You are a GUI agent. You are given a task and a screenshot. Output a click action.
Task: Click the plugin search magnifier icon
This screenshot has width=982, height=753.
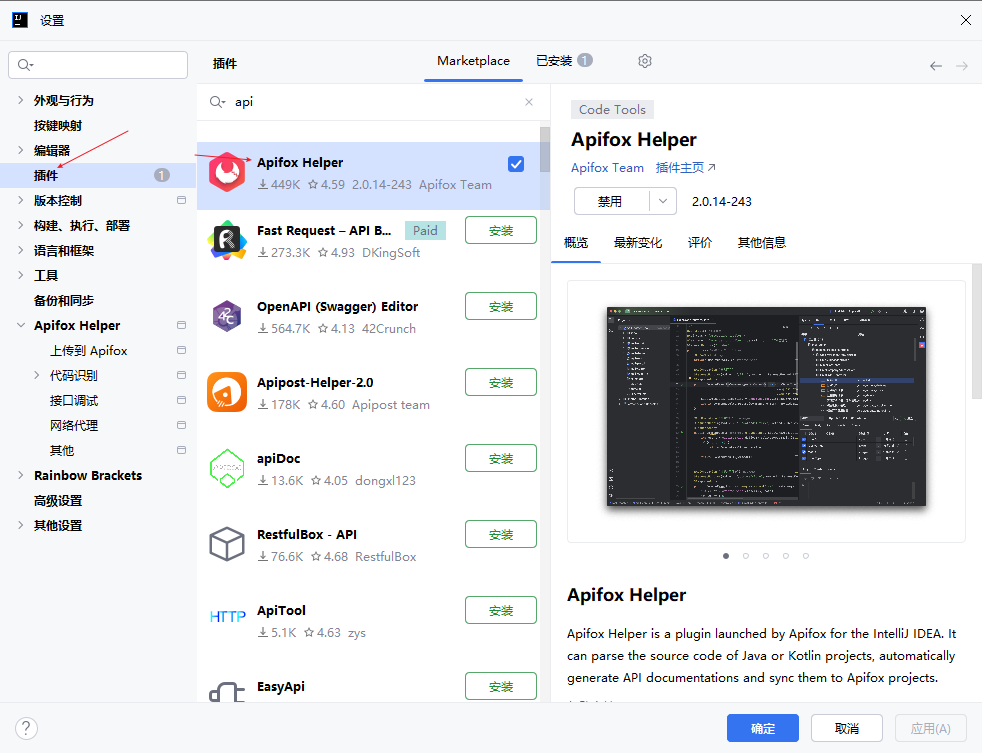click(217, 101)
